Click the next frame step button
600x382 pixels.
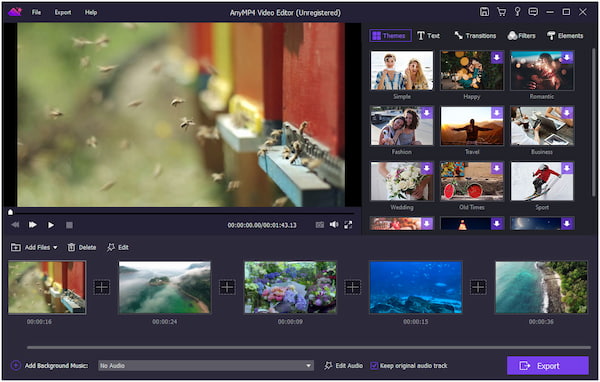tap(33, 225)
